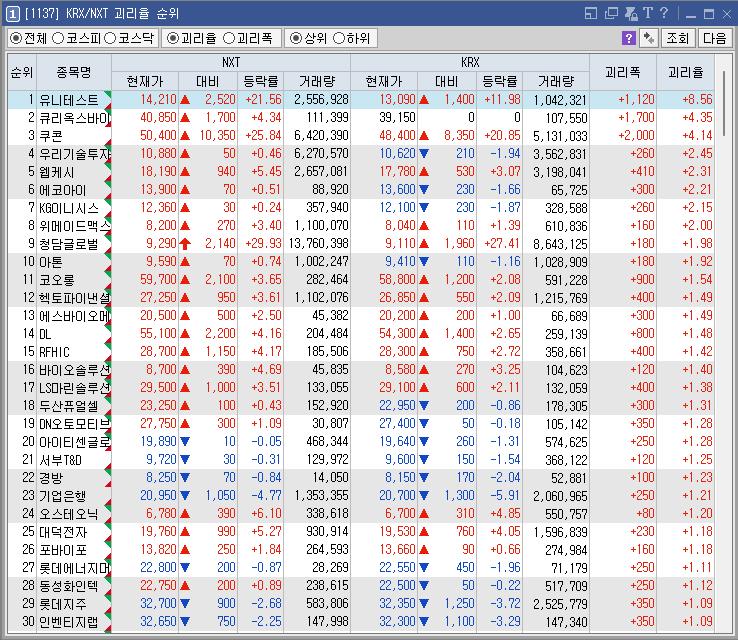This screenshot has height=640, width=738.
Task: Click the 포바이포 stock name
Action: tap(63, 550)
